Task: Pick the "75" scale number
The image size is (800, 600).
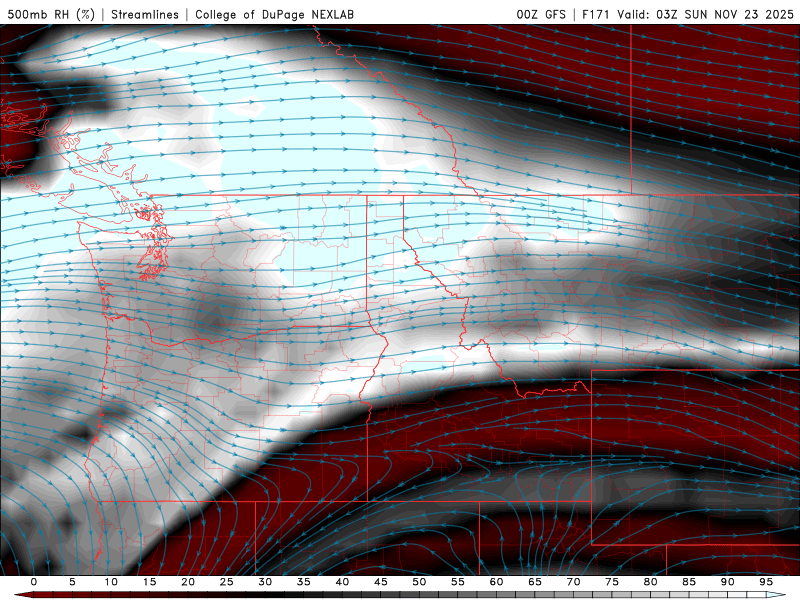Action: (x=612, y=582)
